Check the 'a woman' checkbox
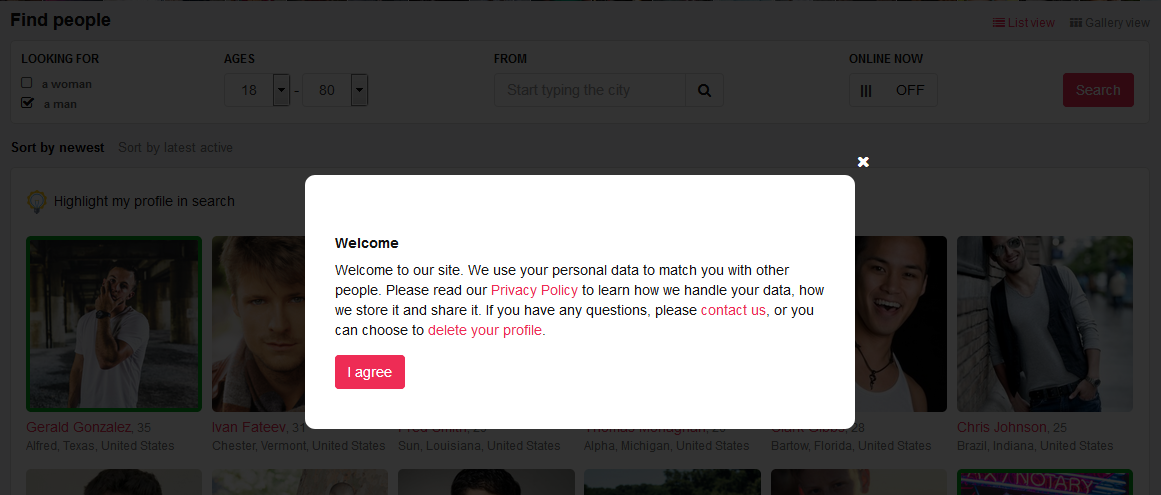Viewport: 1161px width, 495px height. pos(27,83)
